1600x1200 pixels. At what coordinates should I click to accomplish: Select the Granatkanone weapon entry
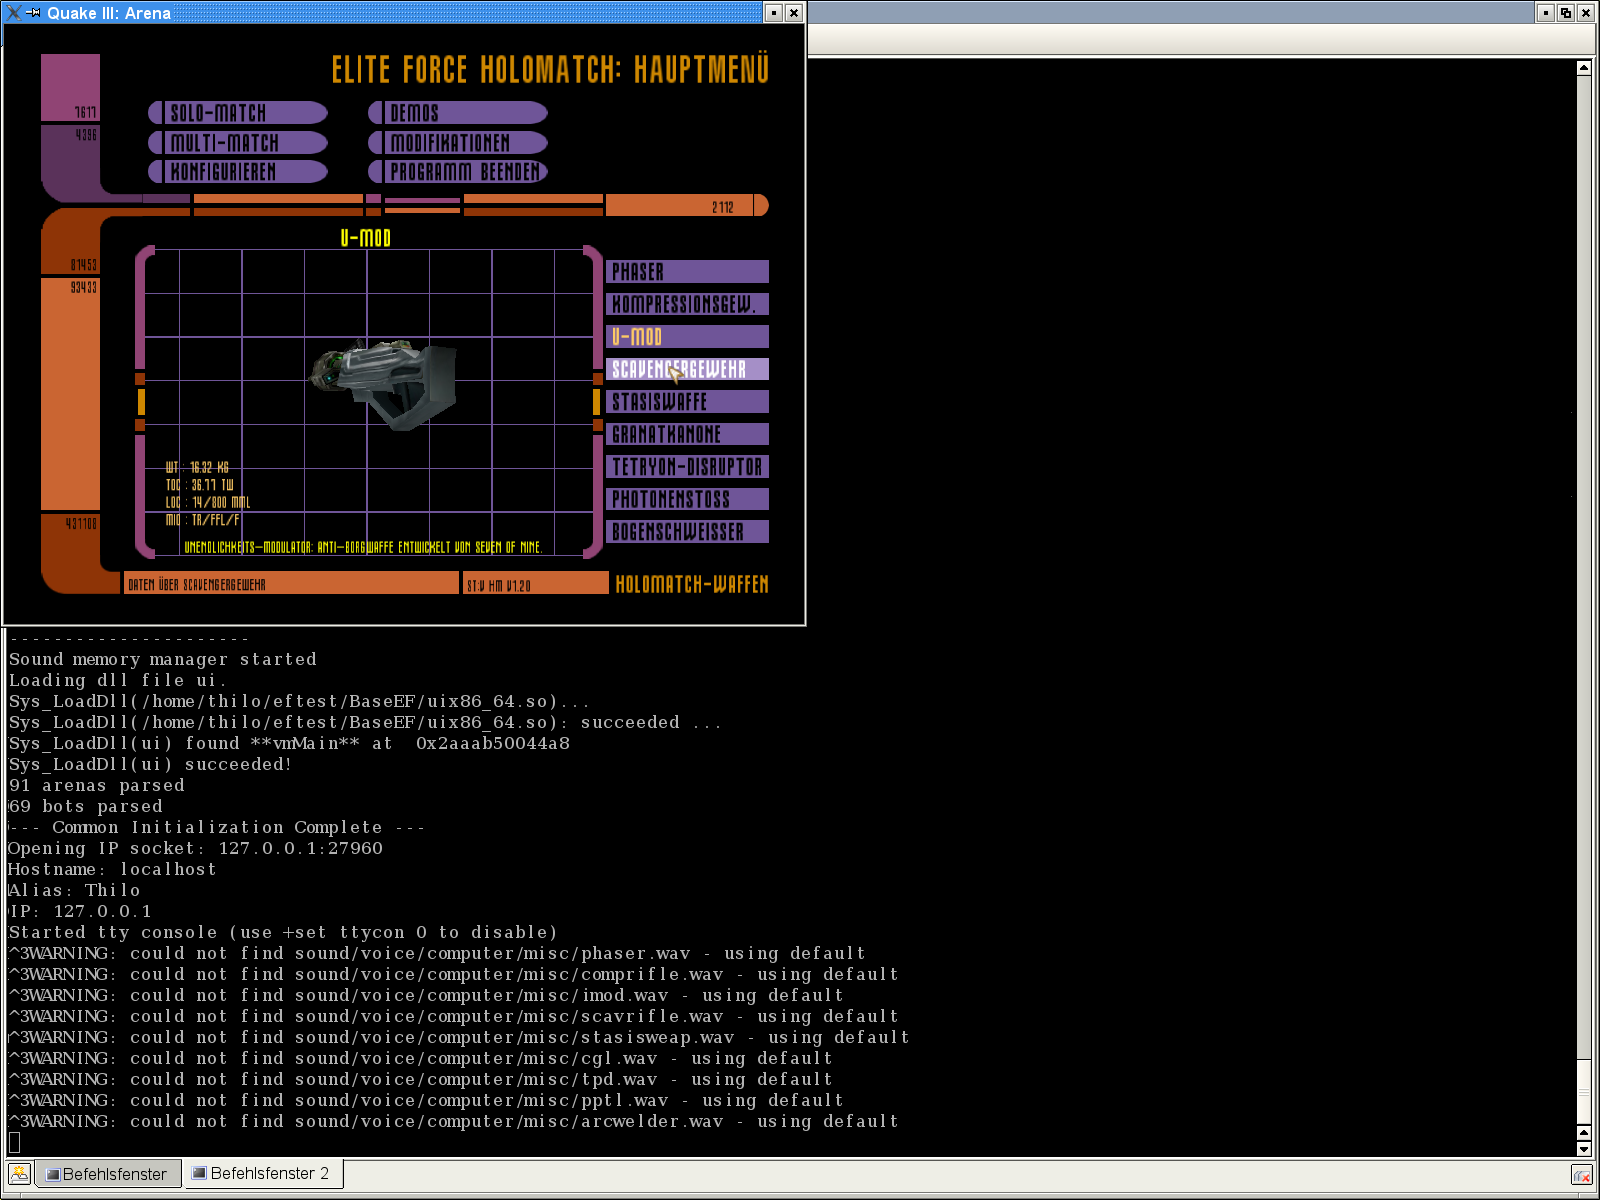687,434
